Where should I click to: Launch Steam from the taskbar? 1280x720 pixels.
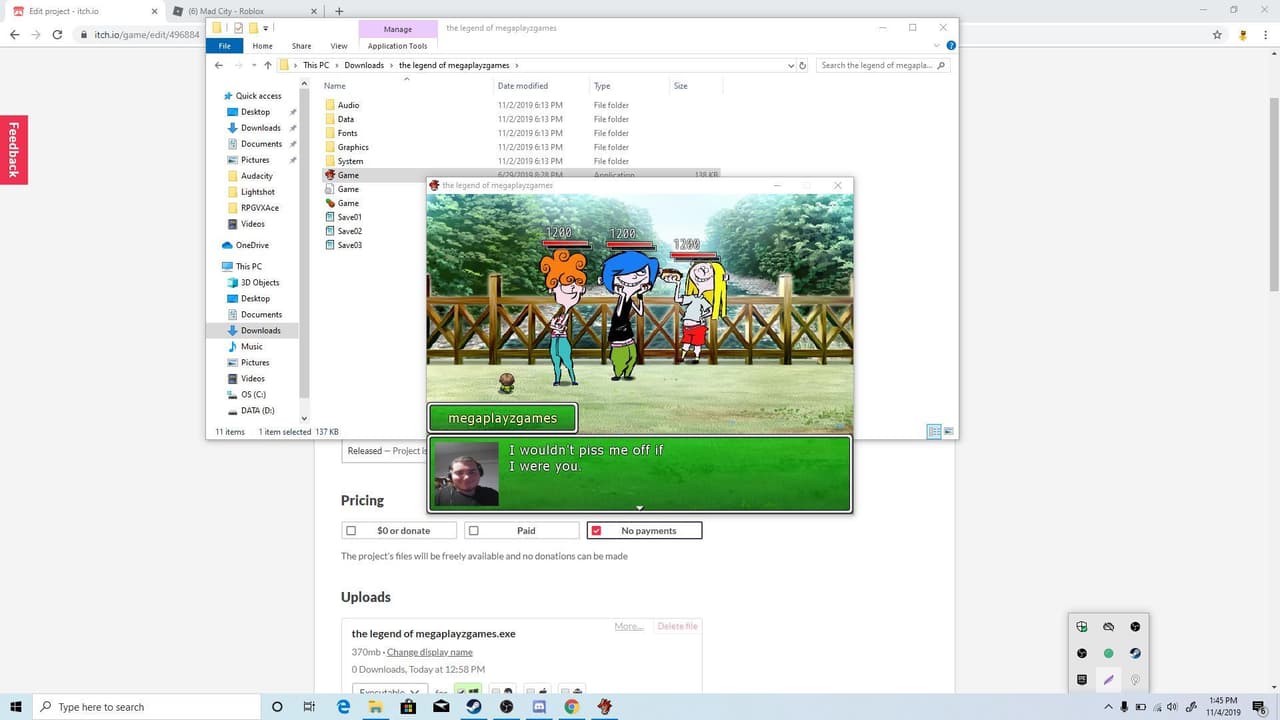coord(474,707)
